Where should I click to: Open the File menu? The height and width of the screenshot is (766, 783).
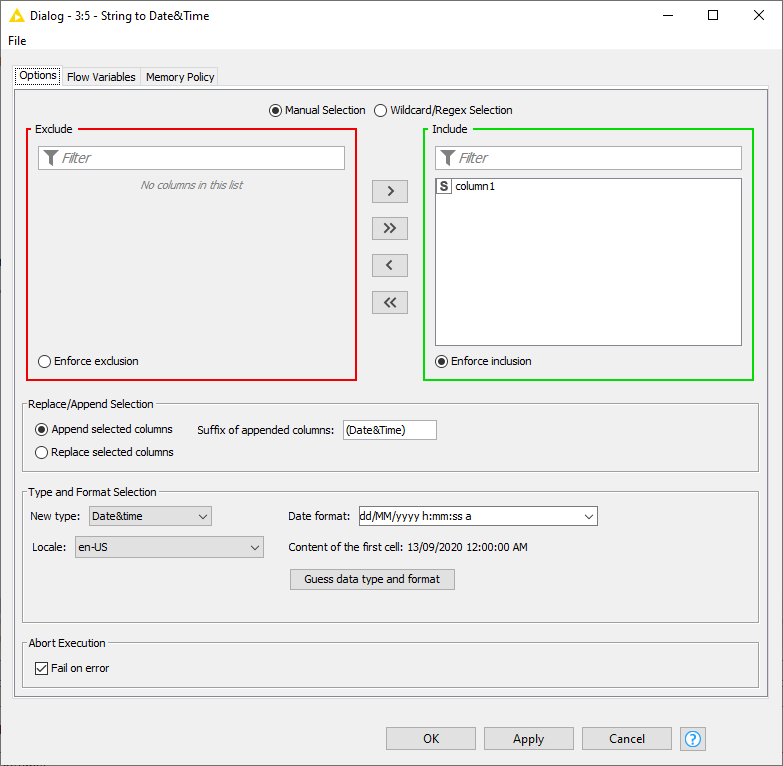[17, 41]
